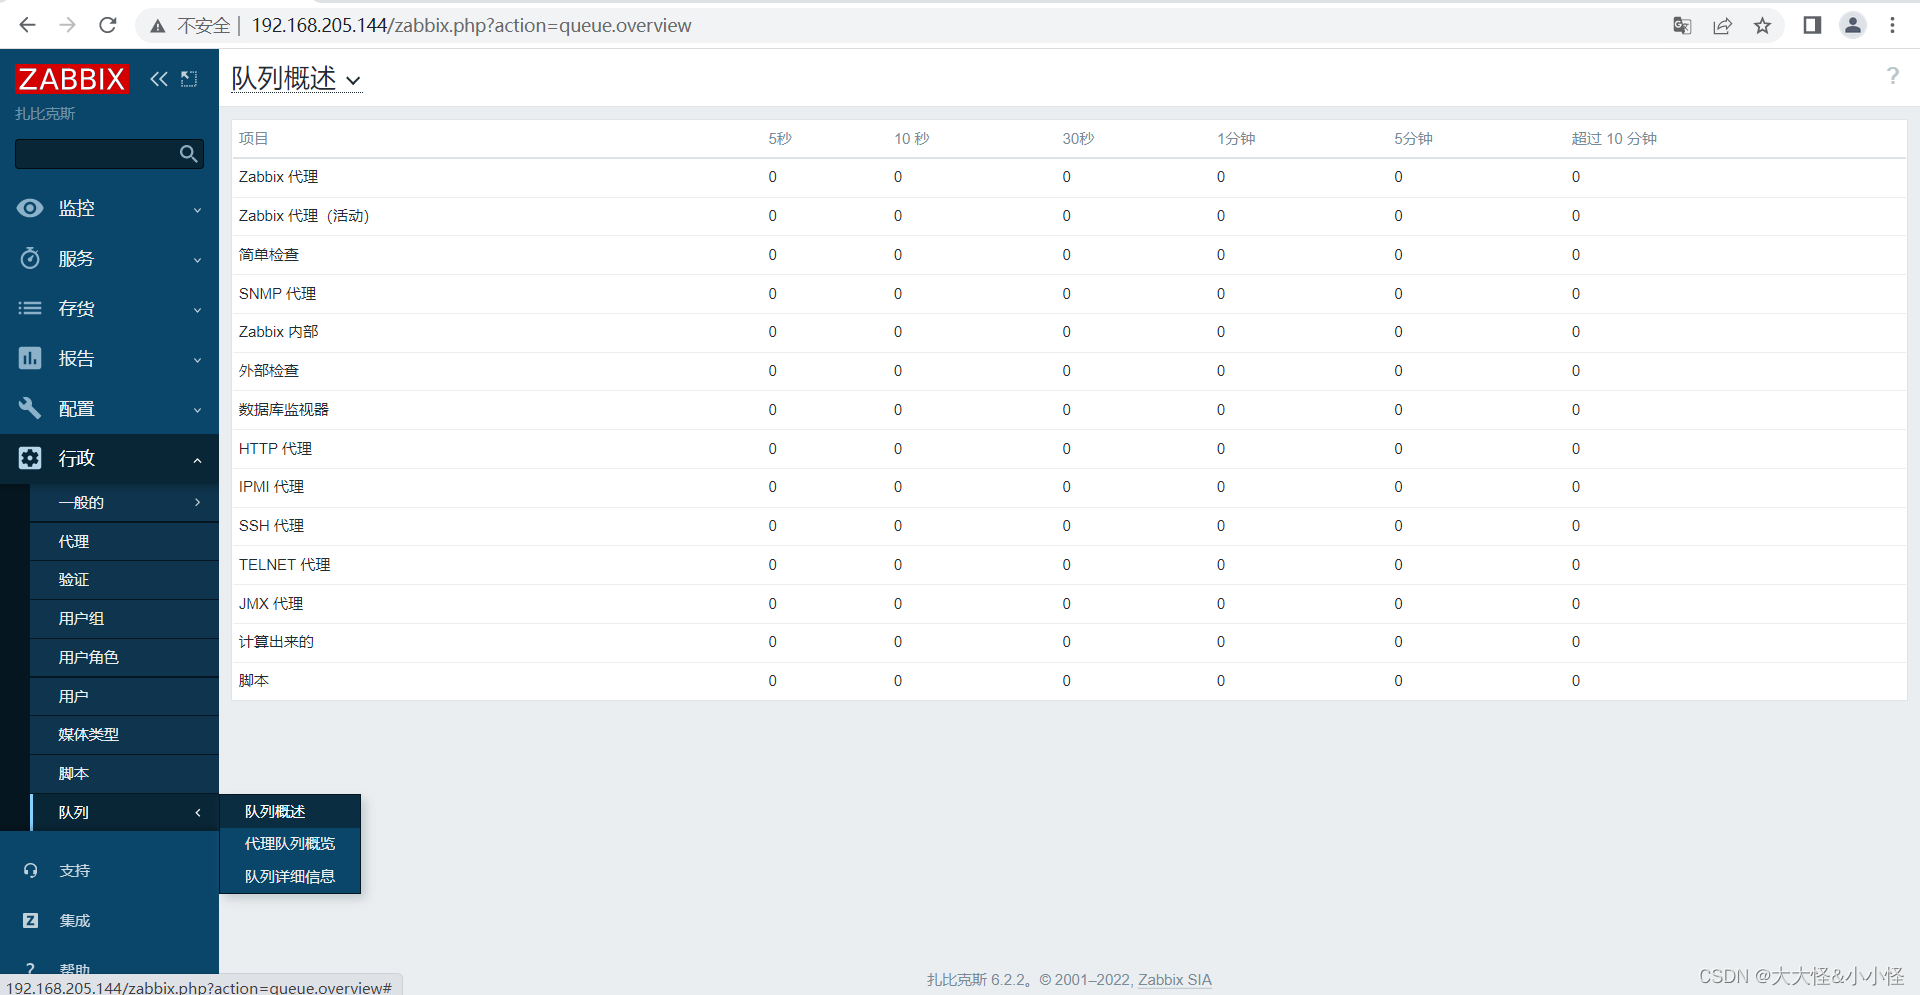This screenshot has width=1920, height=995.
Task: Open the browser side panel icon
Action: pyautogui.click(x=1812, y=26)
